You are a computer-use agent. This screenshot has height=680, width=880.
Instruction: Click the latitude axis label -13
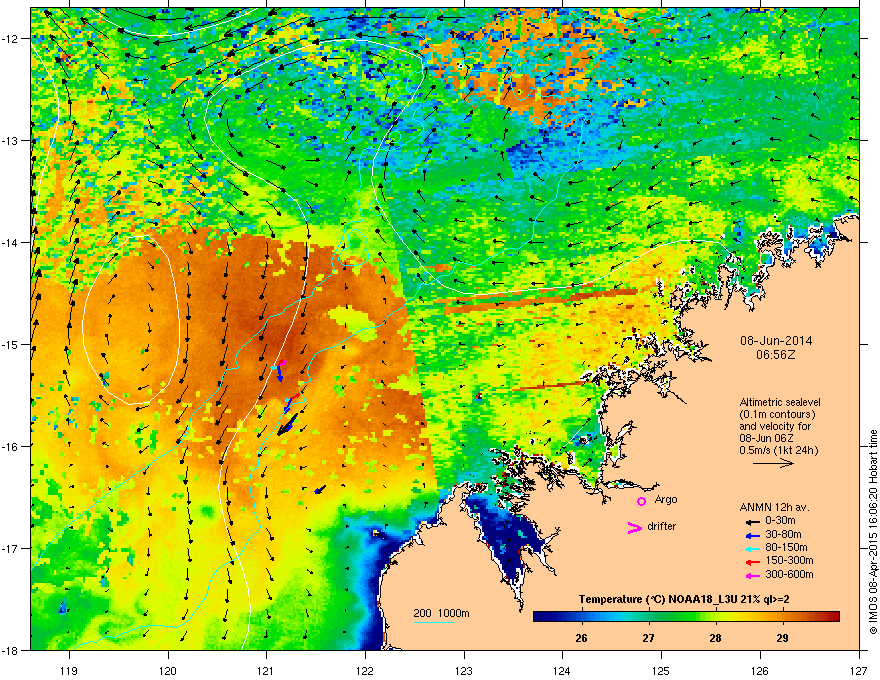coord(10,141)
